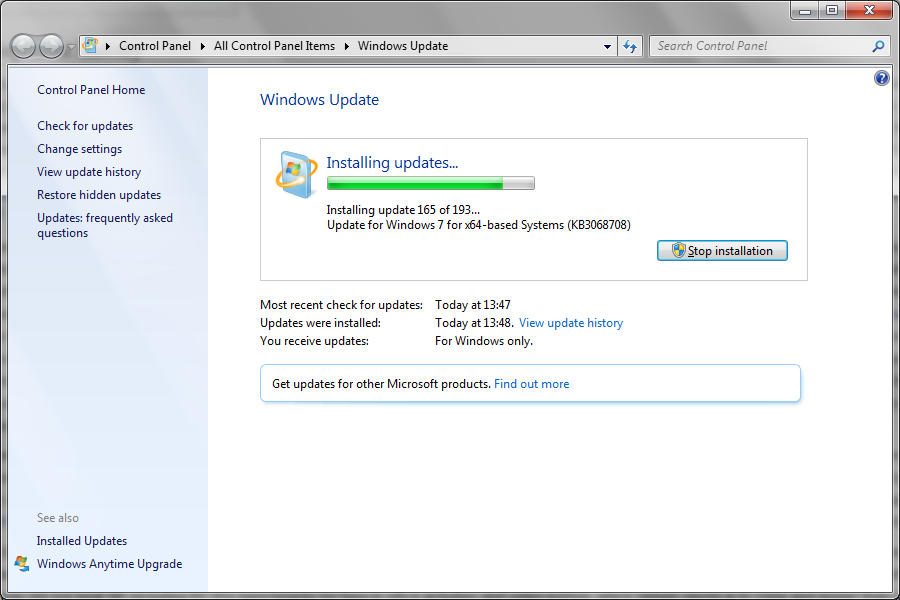Click the KB3068708 update name text

pyautogui.click(x=479, y=224)
